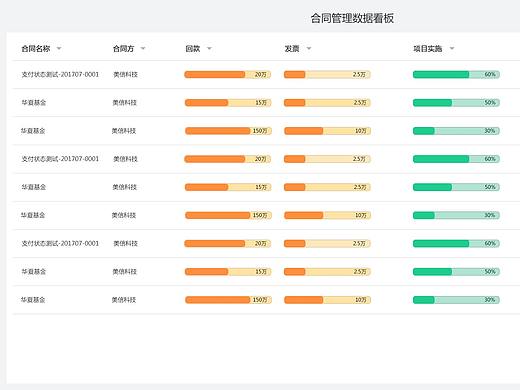Click the 60% 项目实施 progress bar in first row
This screenshot has height=390, width=520.
[x=456, y=75]
